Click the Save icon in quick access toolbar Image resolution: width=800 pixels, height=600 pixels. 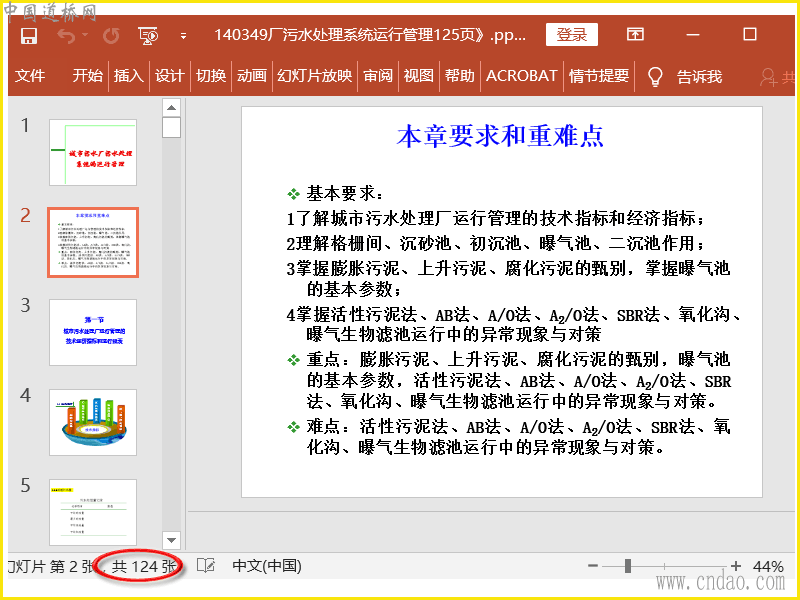29,35
